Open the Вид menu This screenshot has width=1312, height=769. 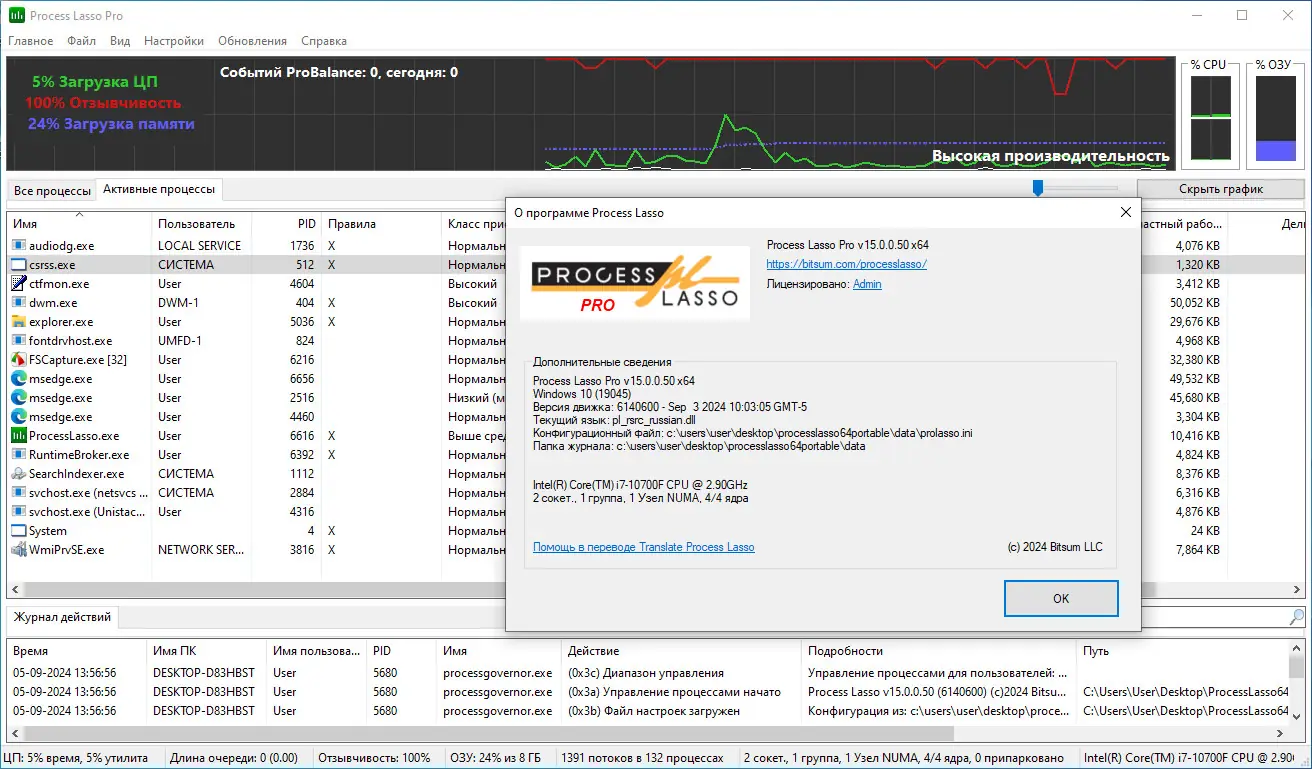point(120,41)
